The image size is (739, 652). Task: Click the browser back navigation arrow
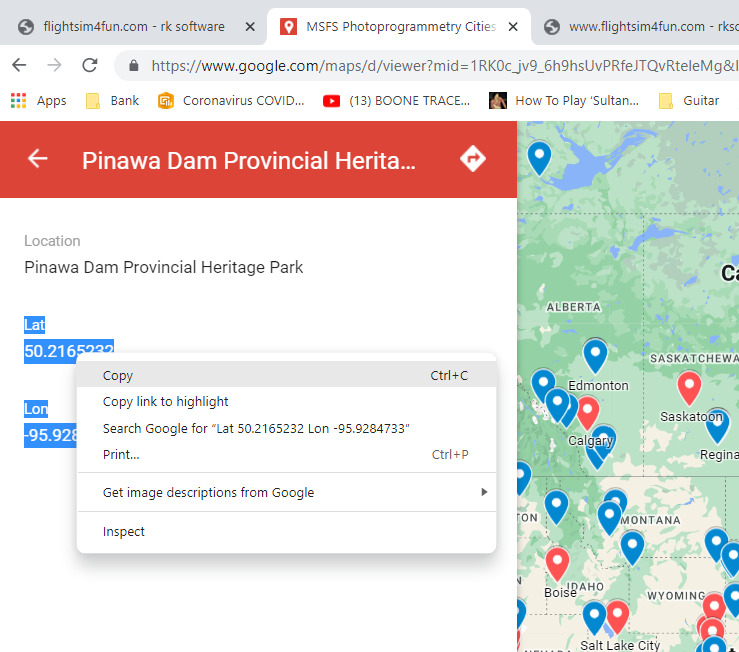tap(19, 66)
